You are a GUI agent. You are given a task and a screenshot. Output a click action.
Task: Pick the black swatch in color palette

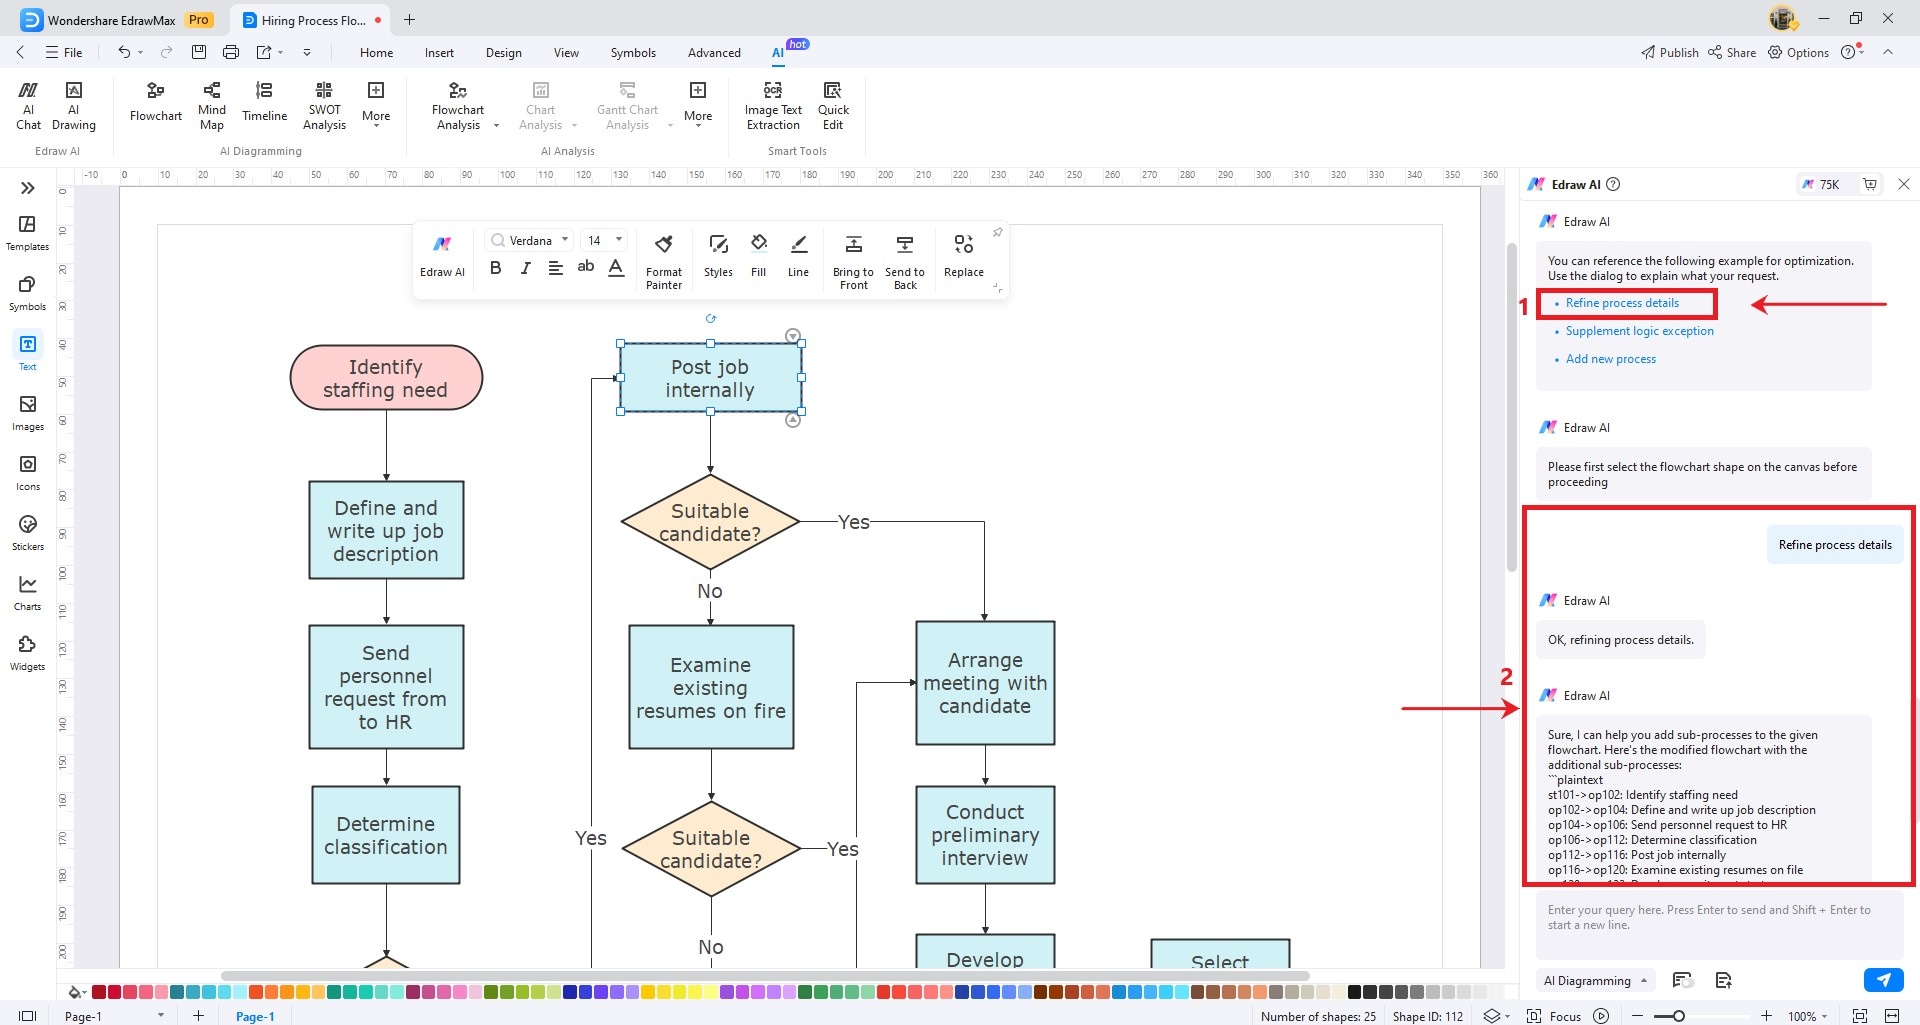[1354, 992]
